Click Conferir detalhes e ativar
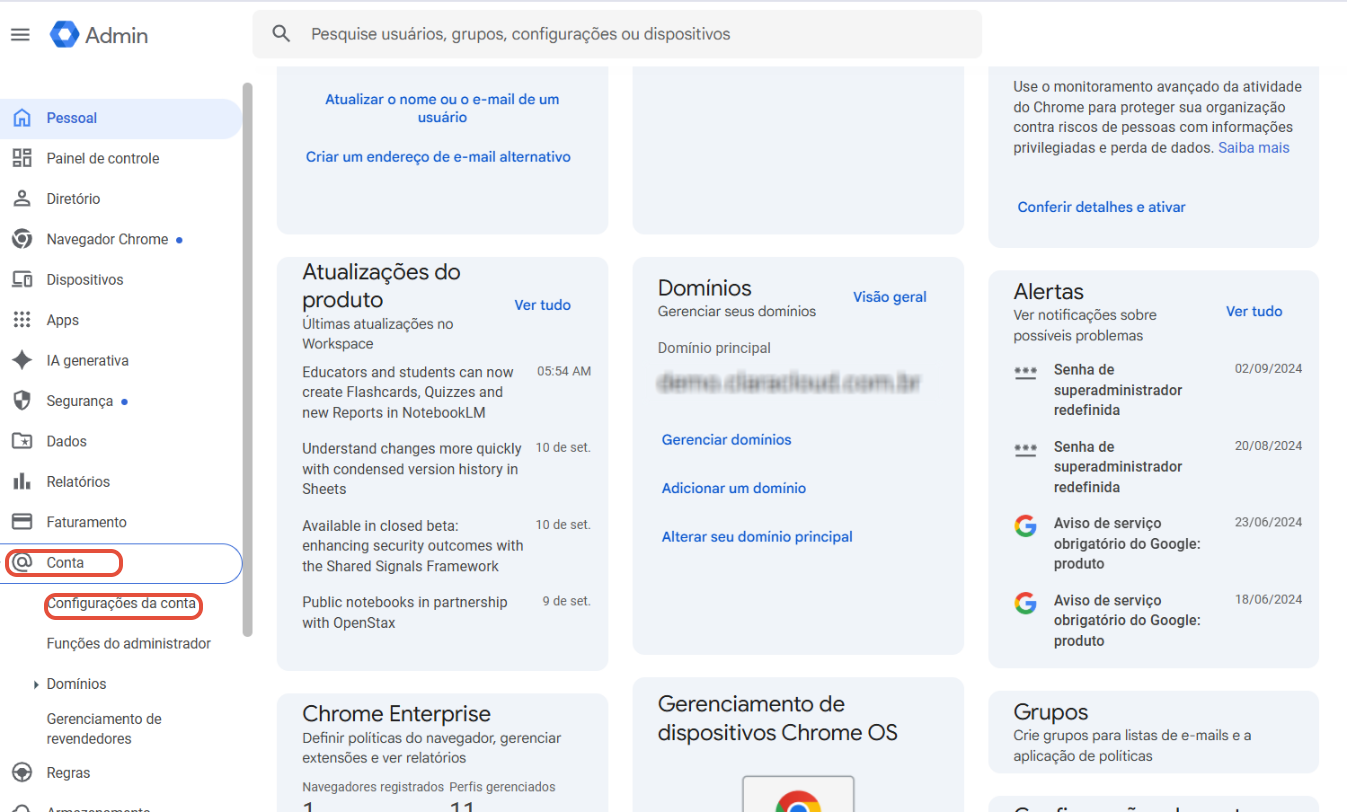The height and width of the screenshot is (812, 1347). [x=1101, y=207]
